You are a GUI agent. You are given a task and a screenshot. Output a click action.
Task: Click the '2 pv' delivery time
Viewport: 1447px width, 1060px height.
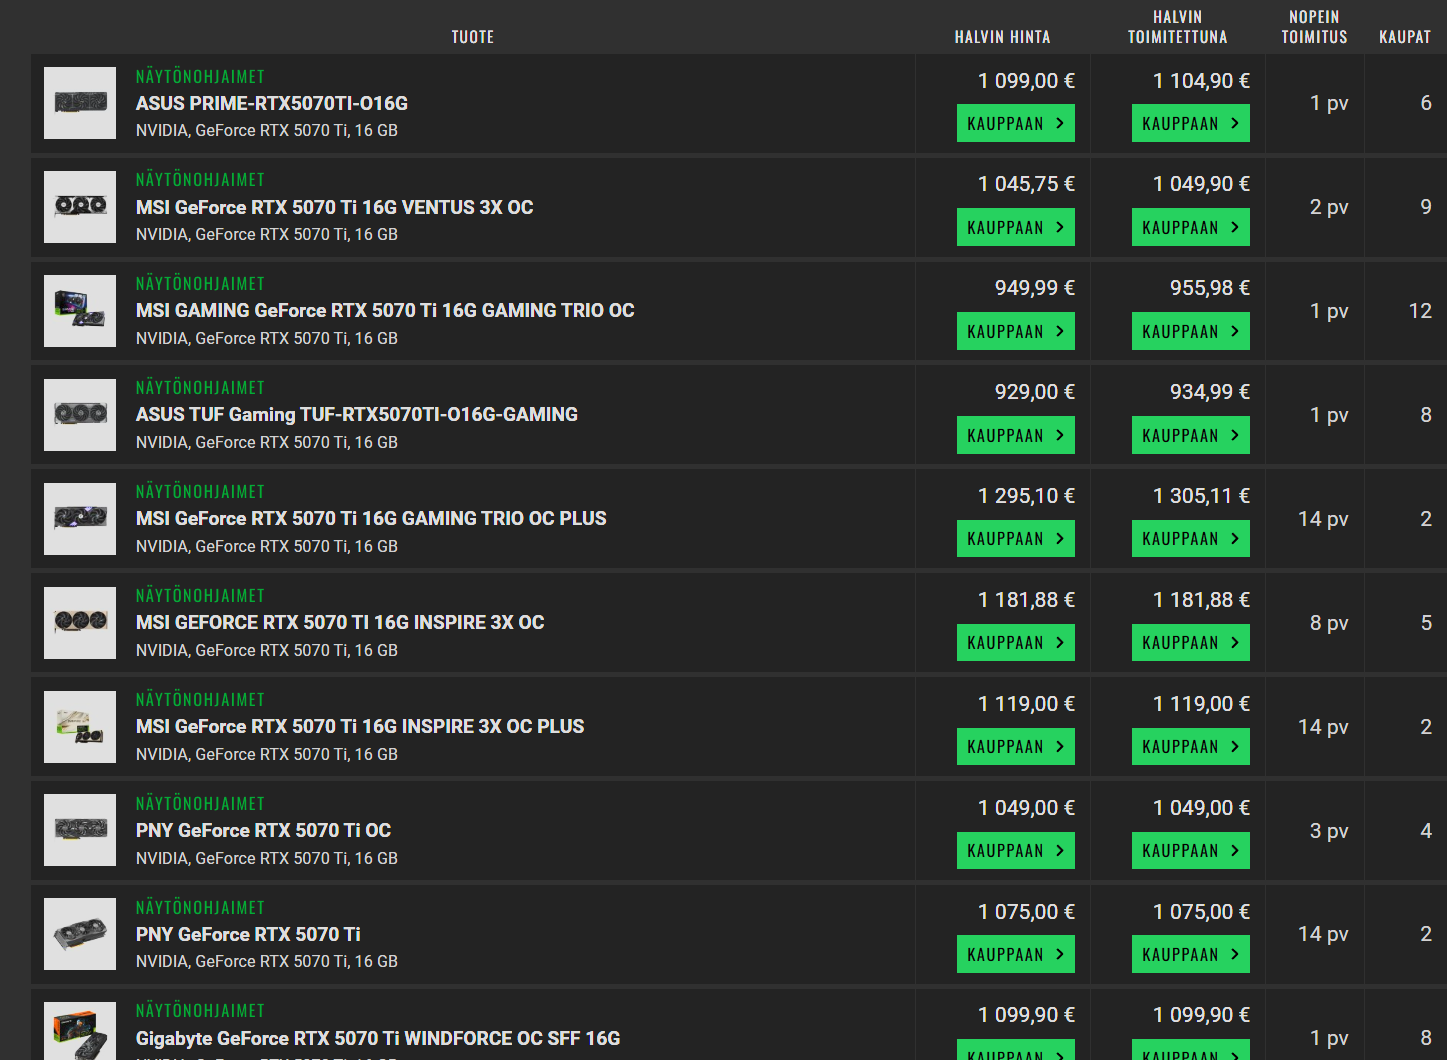click(1329, 207)
